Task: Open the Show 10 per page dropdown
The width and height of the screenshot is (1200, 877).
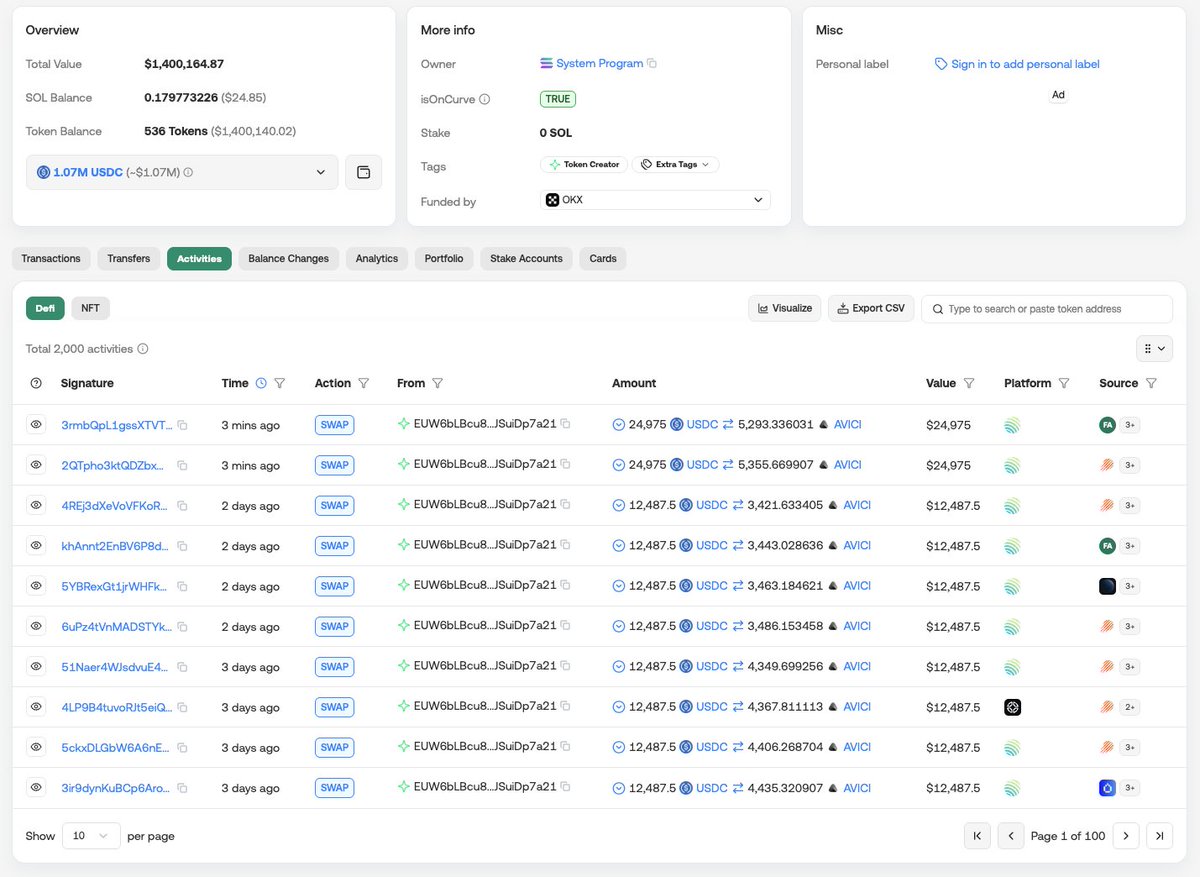Action: pyautogui.click(x=90, y=835)
